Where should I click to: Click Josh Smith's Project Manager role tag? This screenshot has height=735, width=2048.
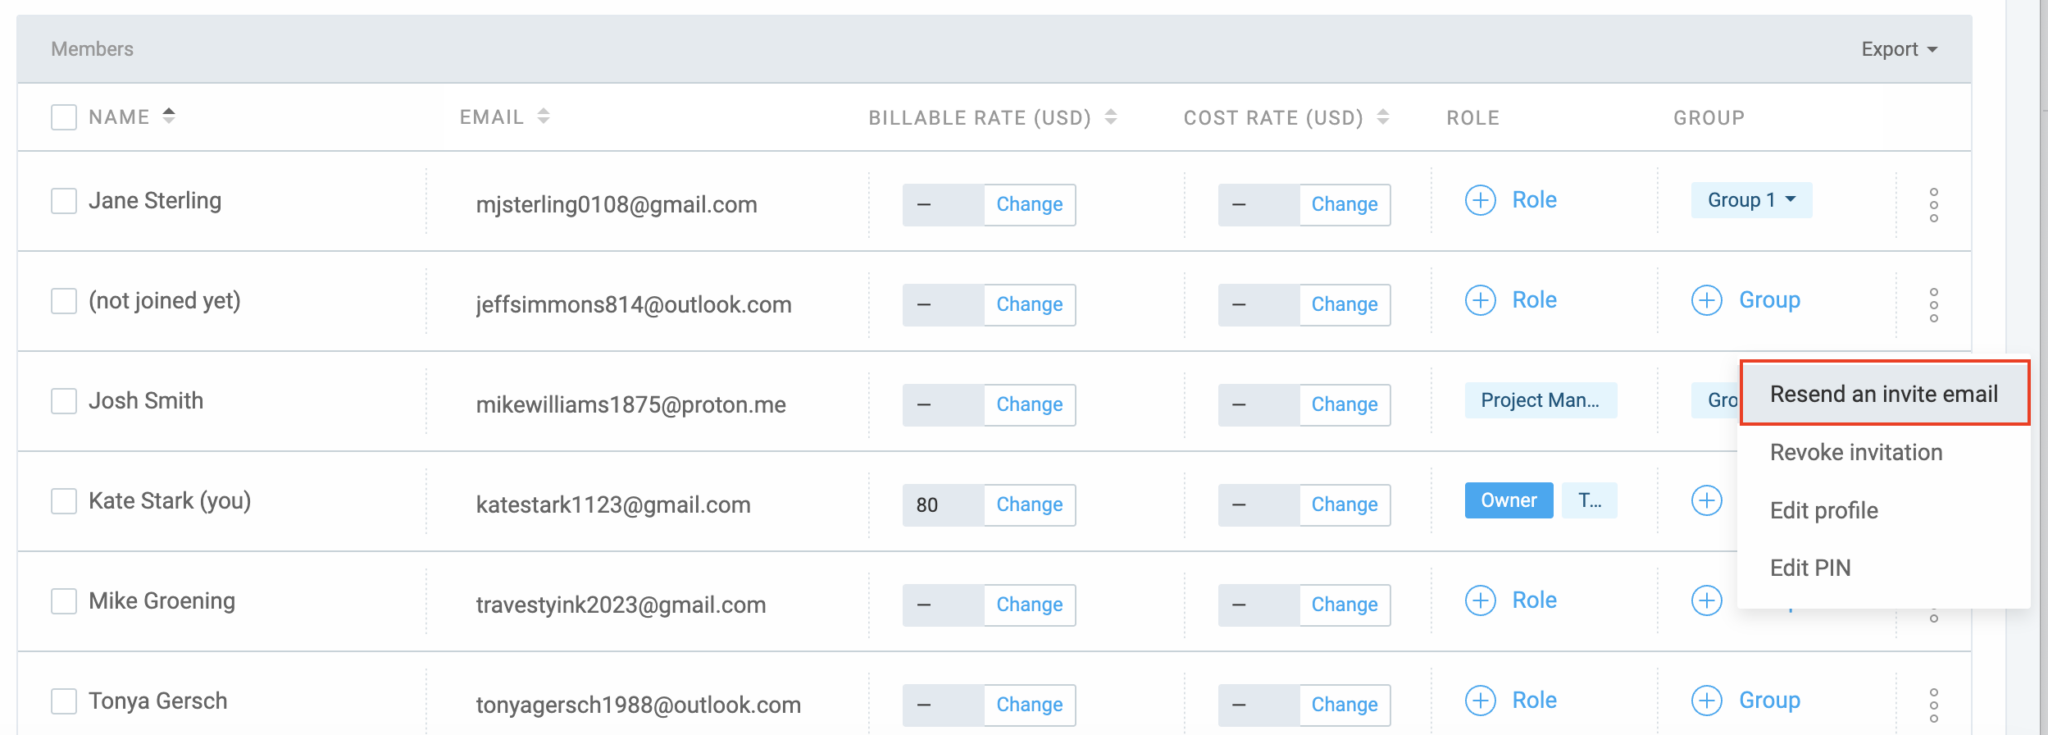click(1540, 400)
